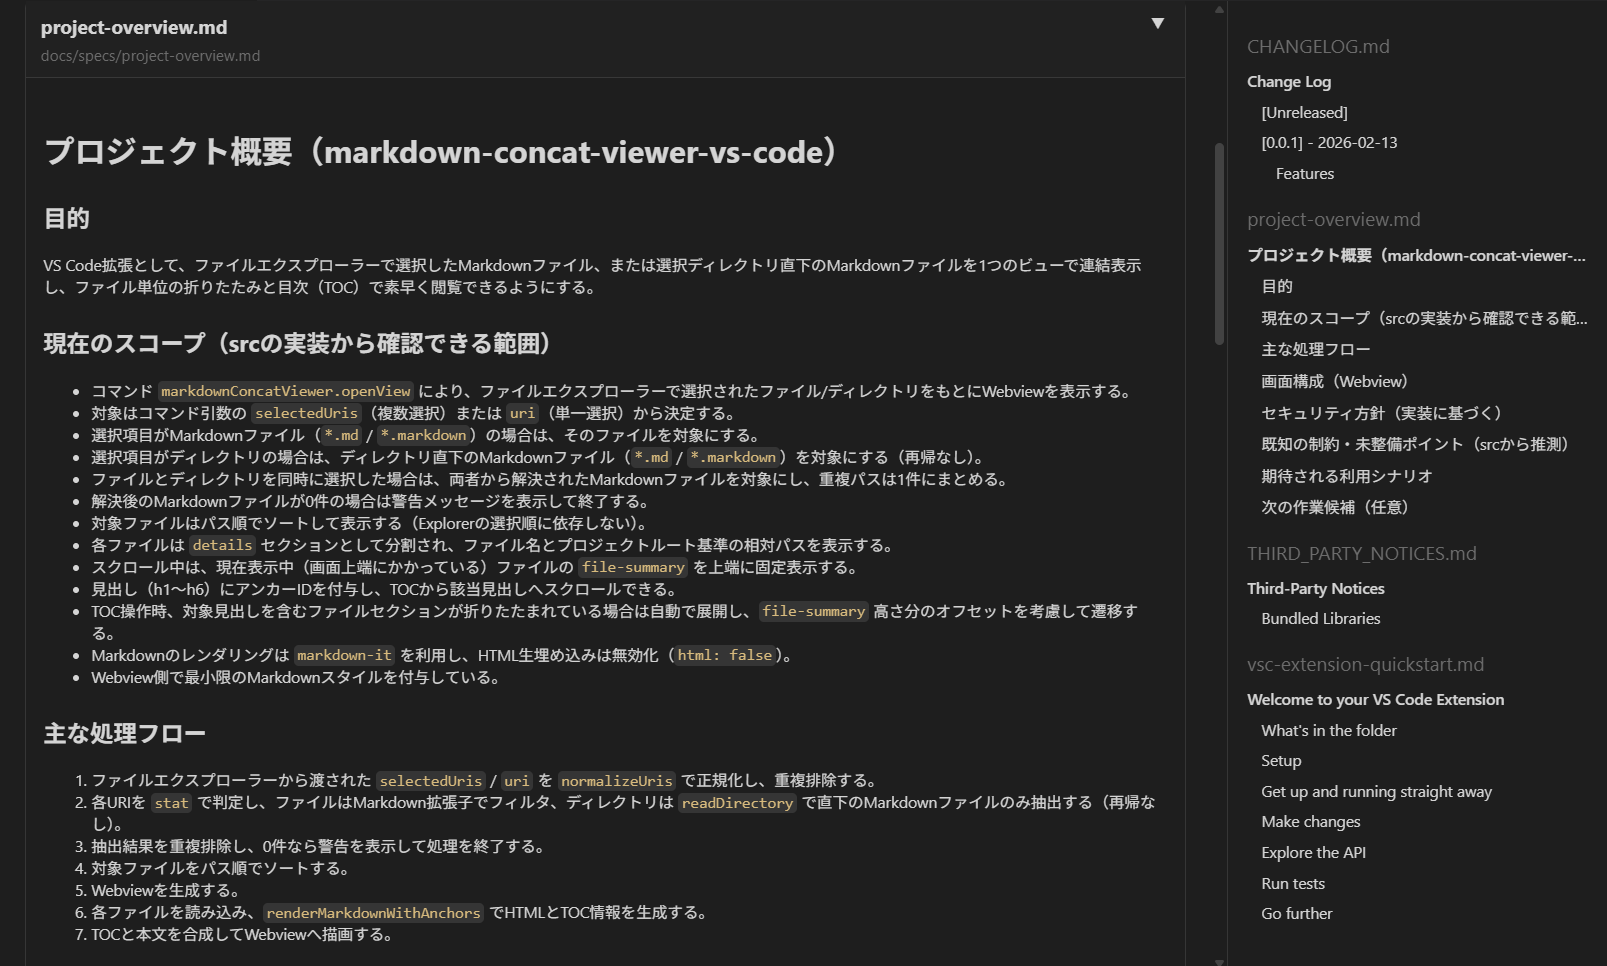This screenshot has height=966, width=1607.
Task: Collapse the project-overview.md section triangle
Action: tap(1157, 24)
